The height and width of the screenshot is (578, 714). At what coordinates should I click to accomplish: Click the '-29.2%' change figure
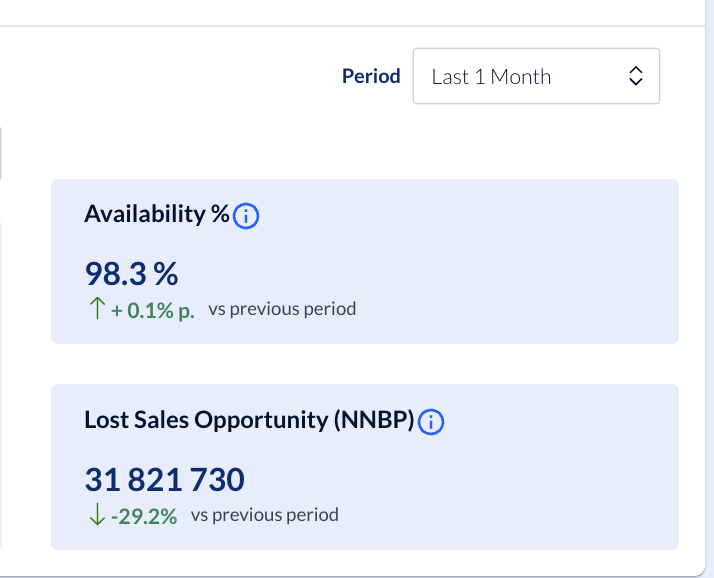click(145, 517)
